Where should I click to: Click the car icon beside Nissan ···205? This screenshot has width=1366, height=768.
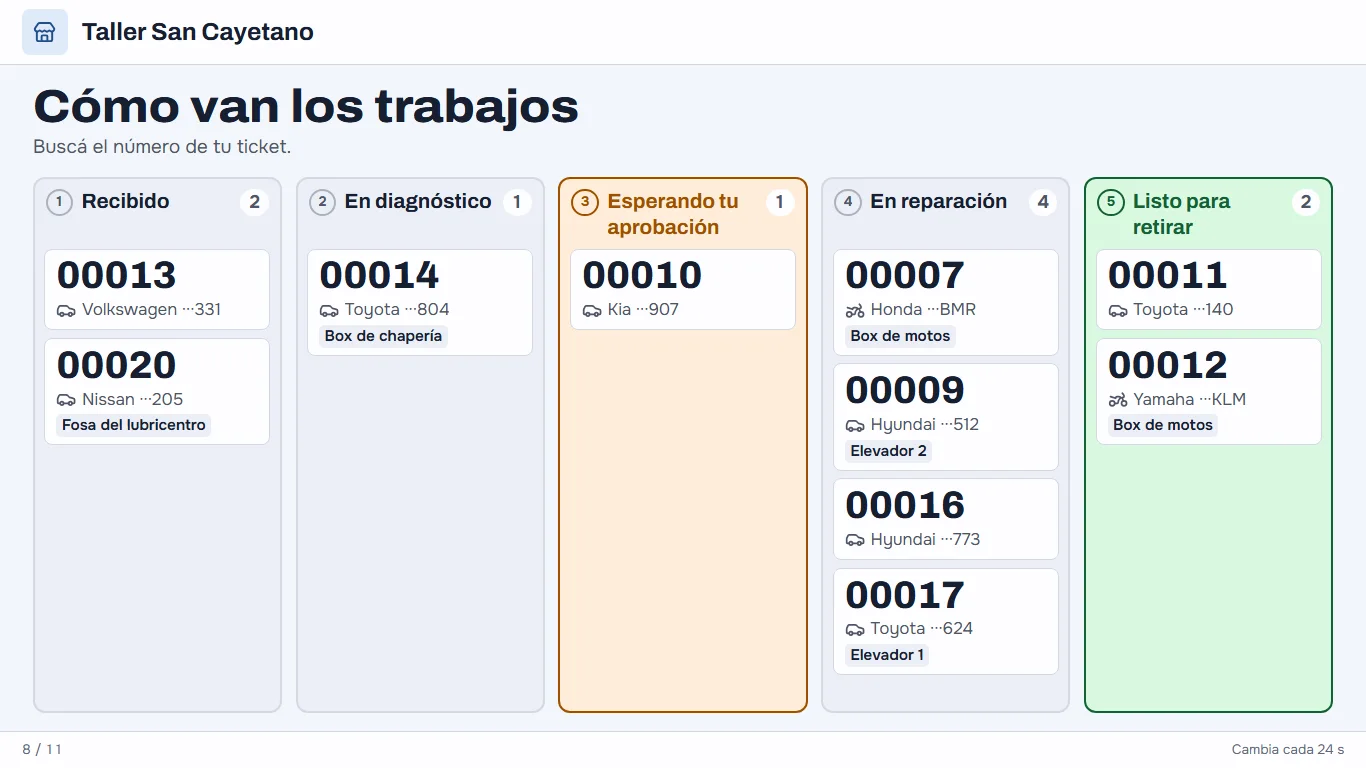(x=66, y=400)
